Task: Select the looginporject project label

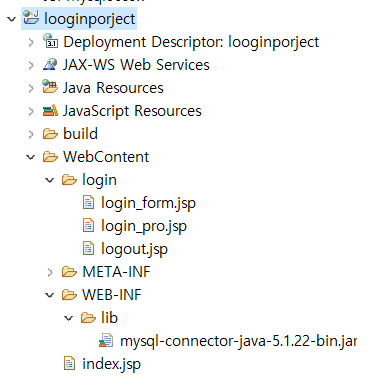Action: click(90, 19)
